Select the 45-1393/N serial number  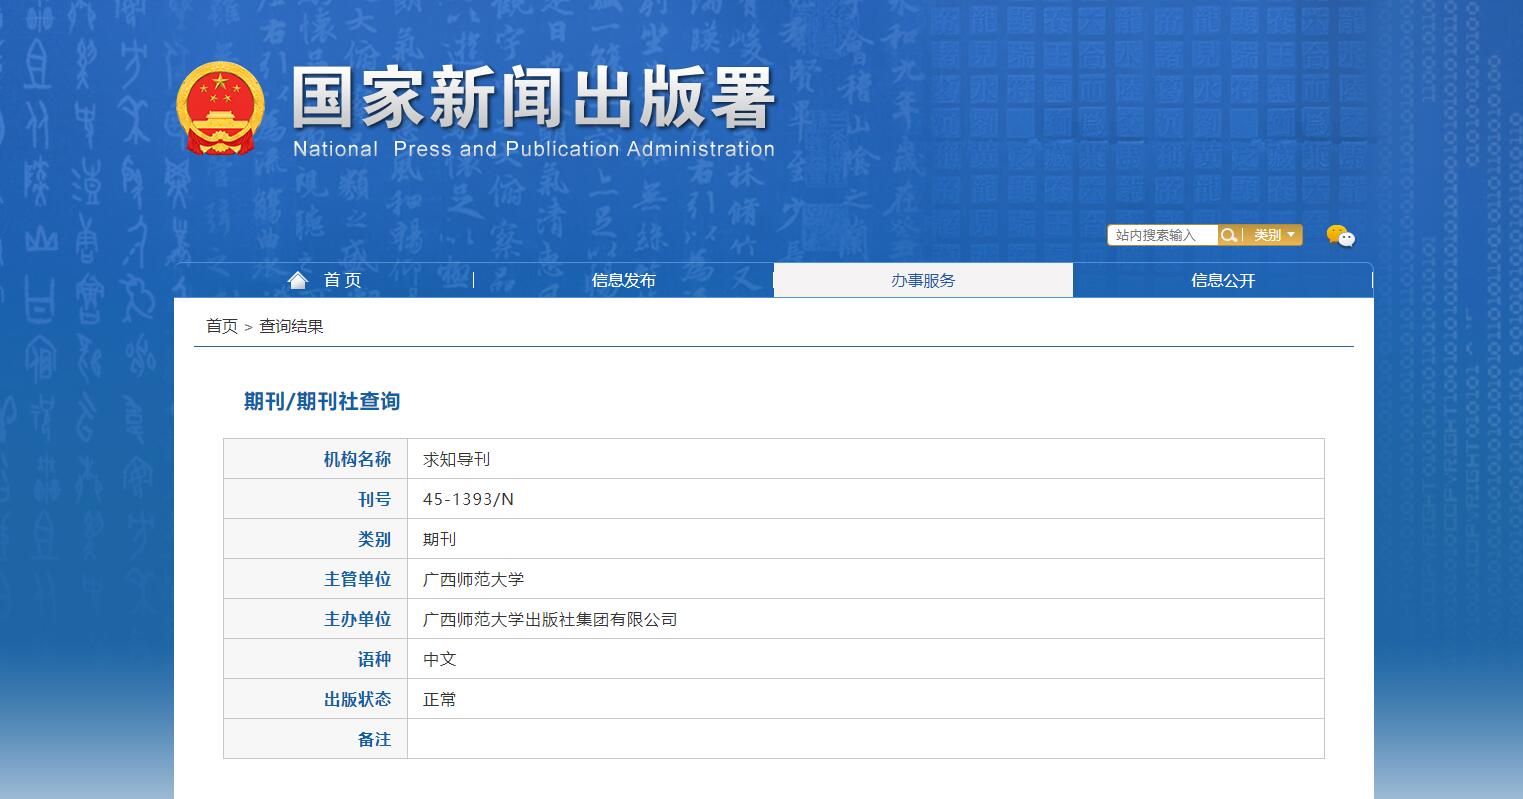pyautogui.click(x=468, y=499)
